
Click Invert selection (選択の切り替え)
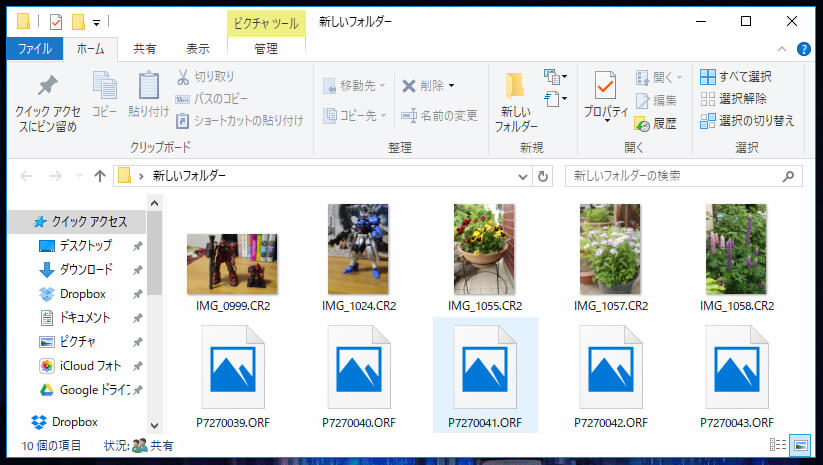(747, 121)
